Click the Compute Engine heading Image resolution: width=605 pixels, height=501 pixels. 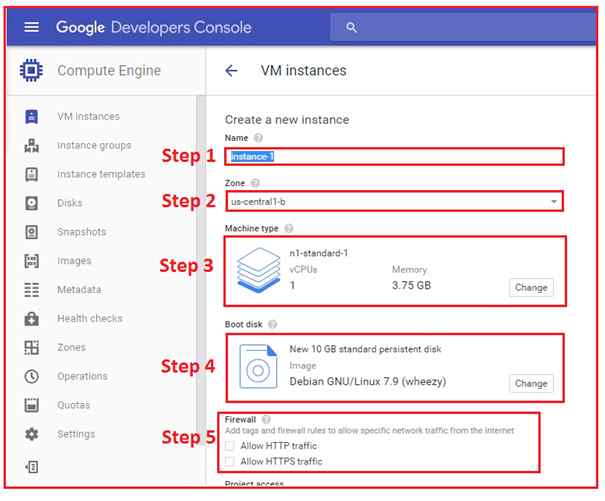click(109, 71)
